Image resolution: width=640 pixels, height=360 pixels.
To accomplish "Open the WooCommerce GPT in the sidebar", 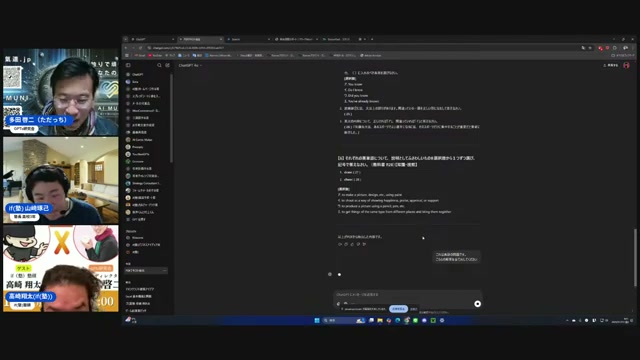I will [146, 111].
